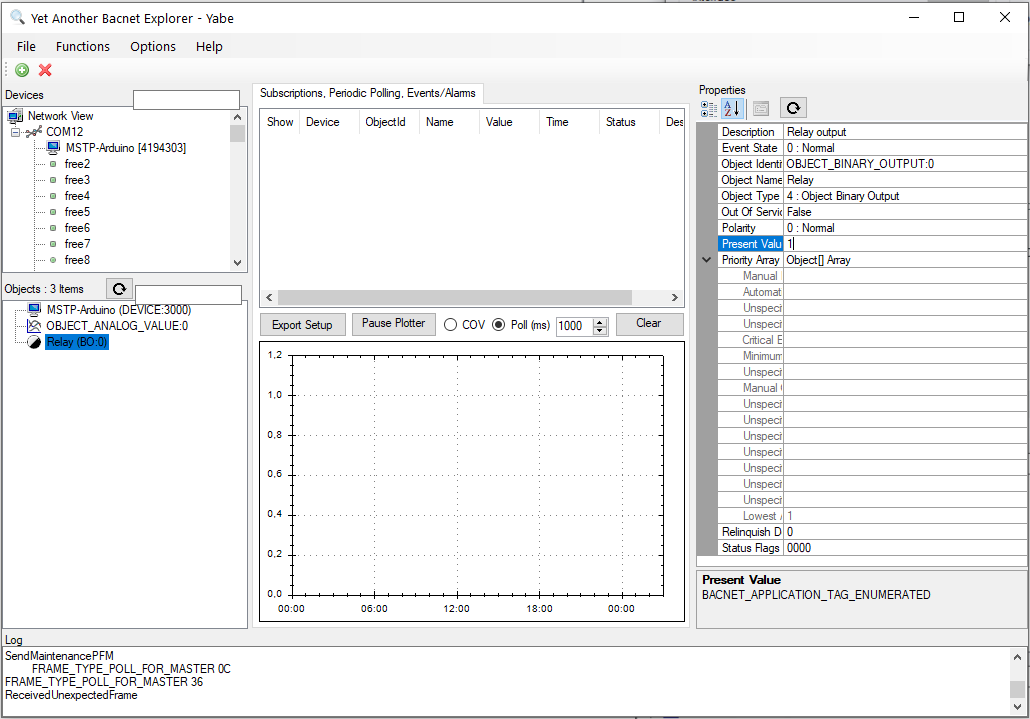Increase the poll interval with the up arrow
This screenshot has height=719, width=1030.
(600, 322)
